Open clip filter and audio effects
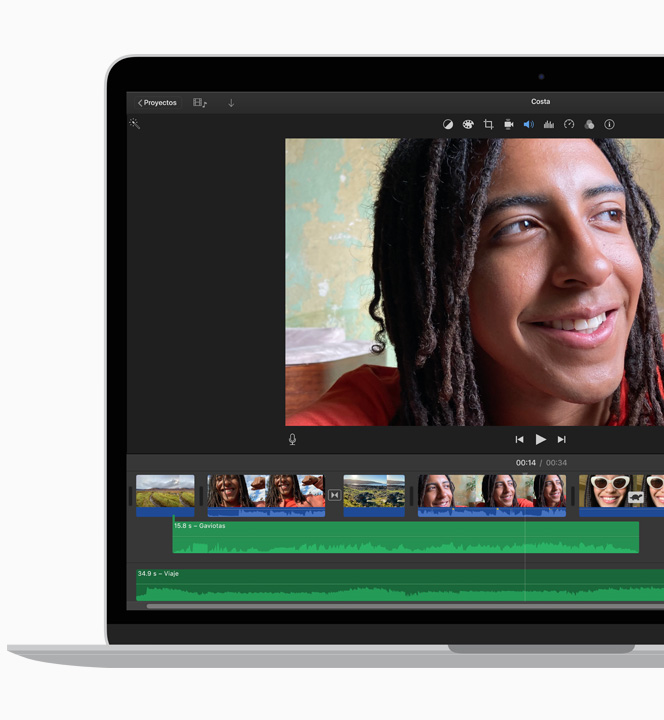 pos(589,125)
